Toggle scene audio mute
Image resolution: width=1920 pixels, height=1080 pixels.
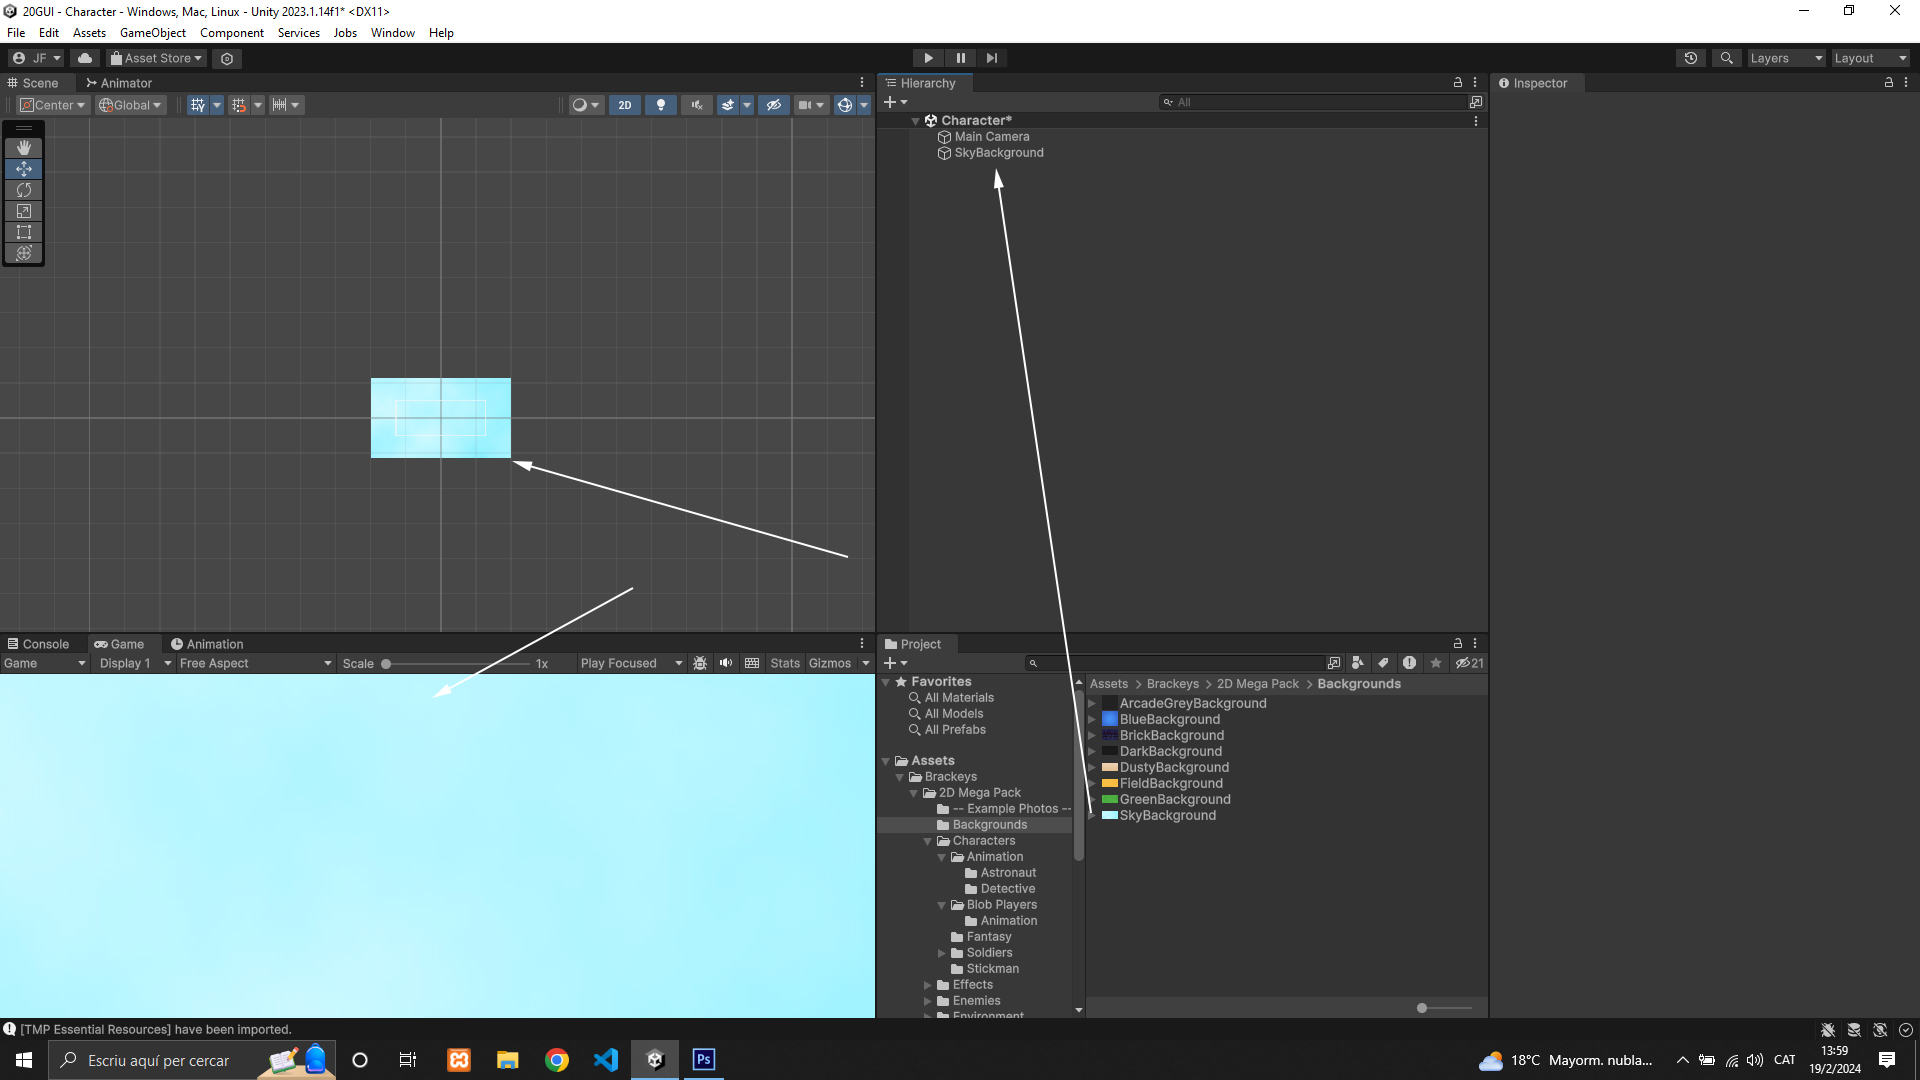[x=697, y=105]
